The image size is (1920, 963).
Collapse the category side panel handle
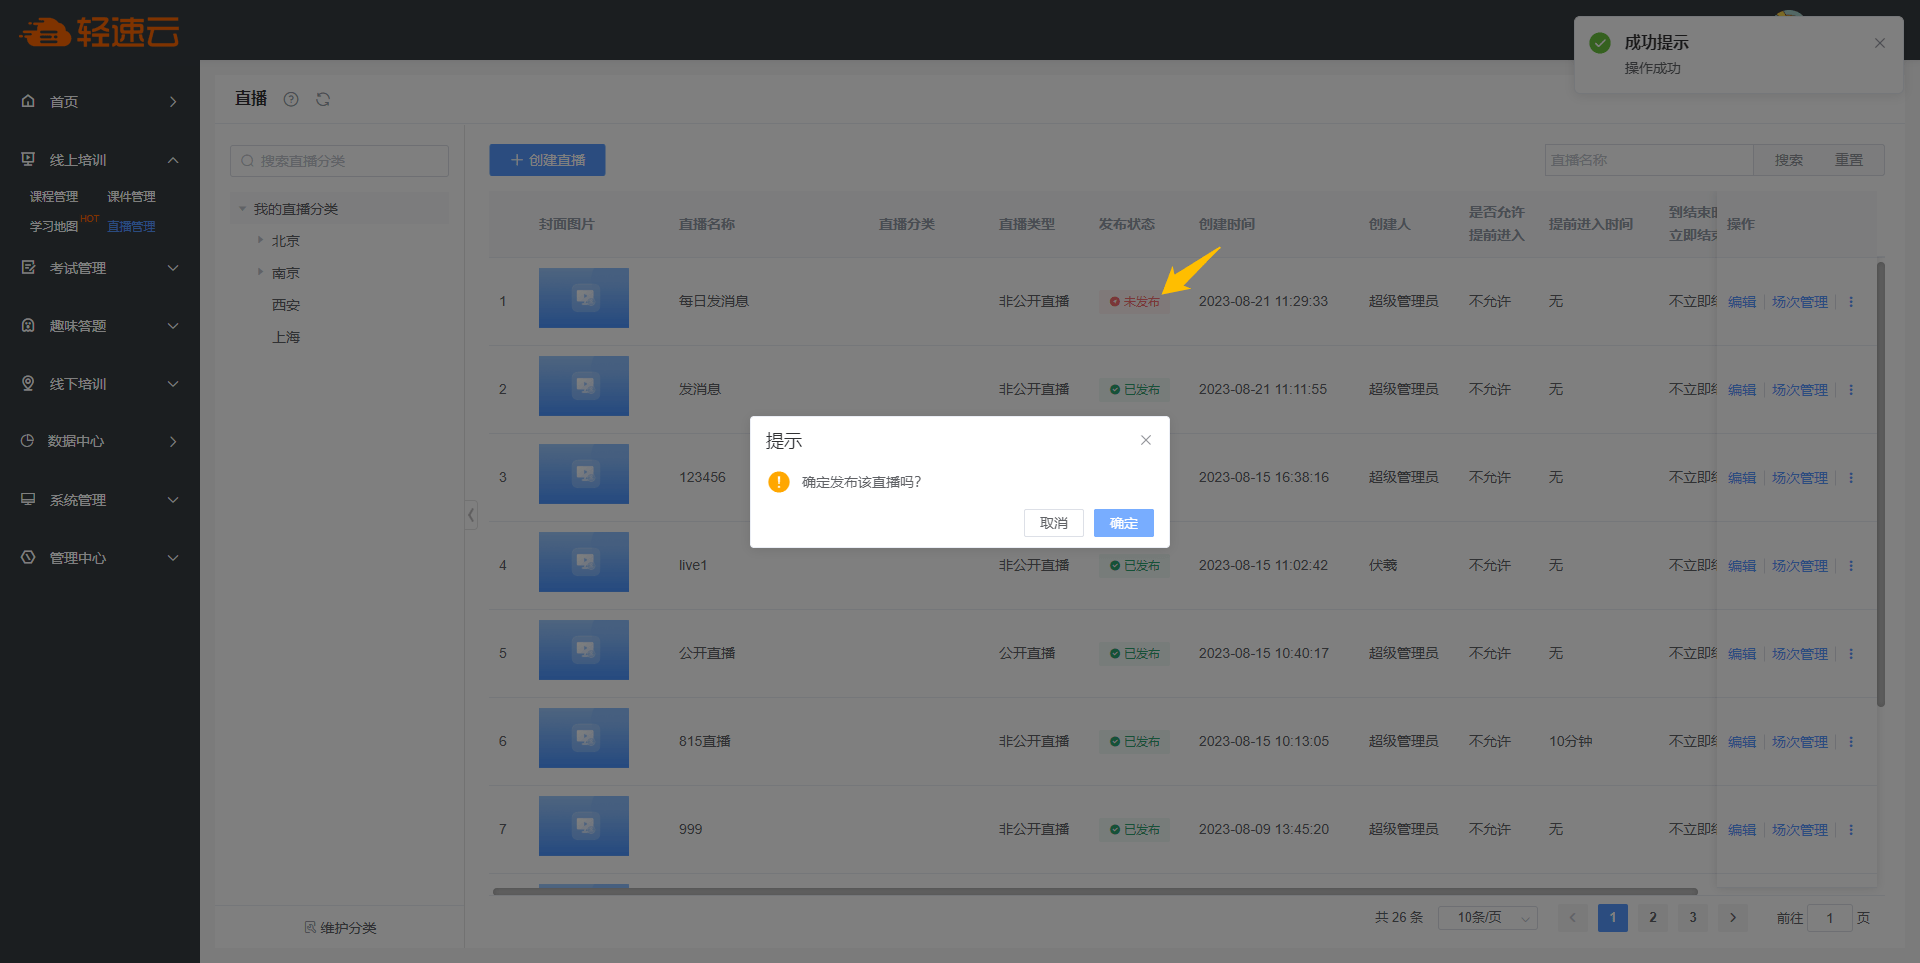(471, 515)
